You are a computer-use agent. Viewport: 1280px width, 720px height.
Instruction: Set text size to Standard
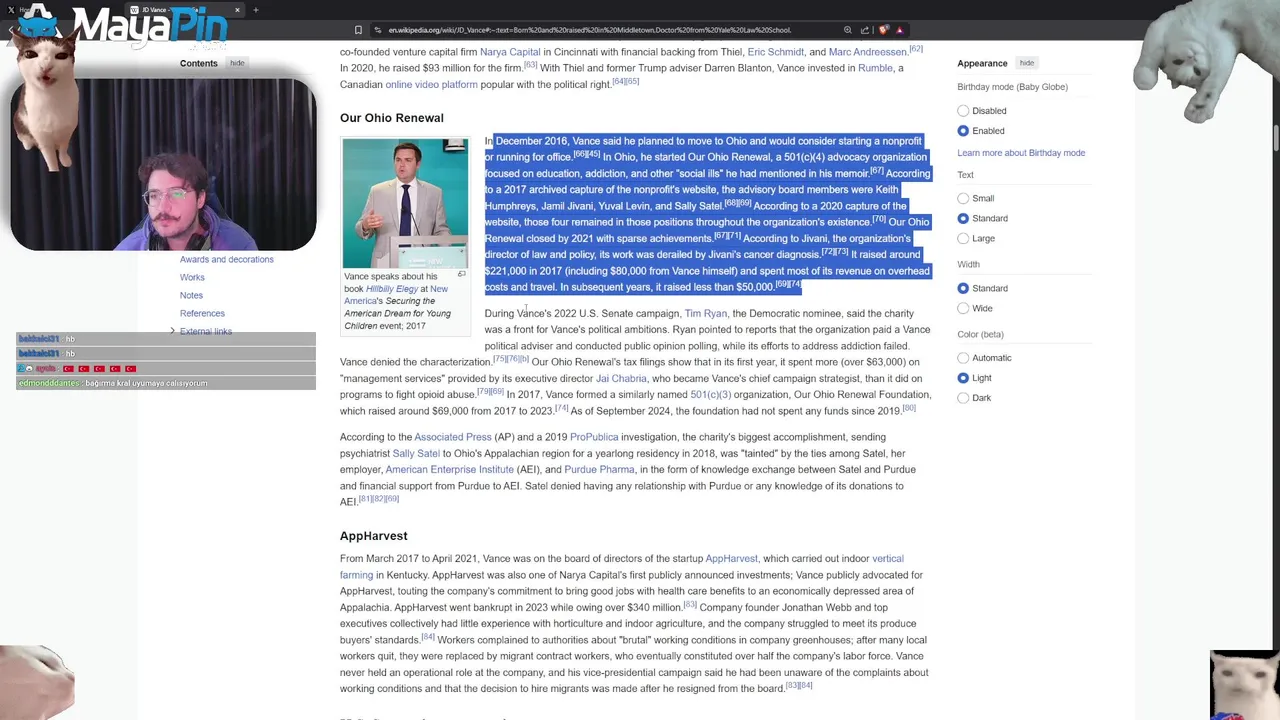tap(963, 218)
